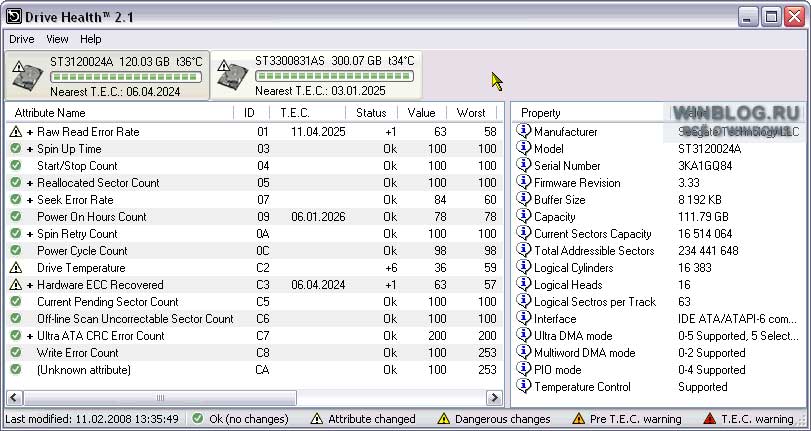Viewport: 811px width, 431px height.
Task: Click the plus marker of Spin Retry Count
Action: pos(30,234)
